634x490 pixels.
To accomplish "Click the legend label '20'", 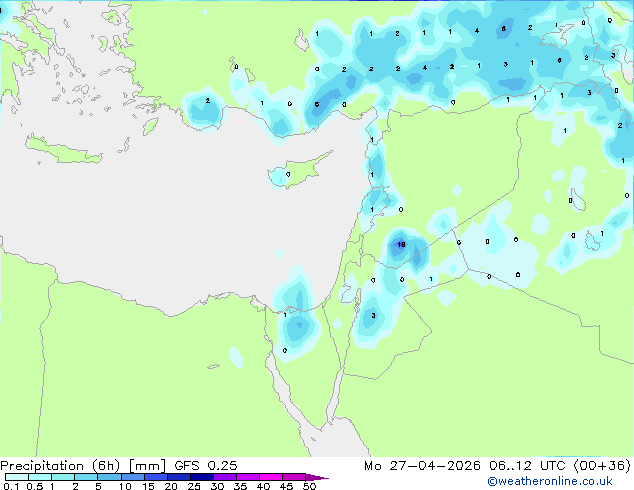I will [171, 486].
